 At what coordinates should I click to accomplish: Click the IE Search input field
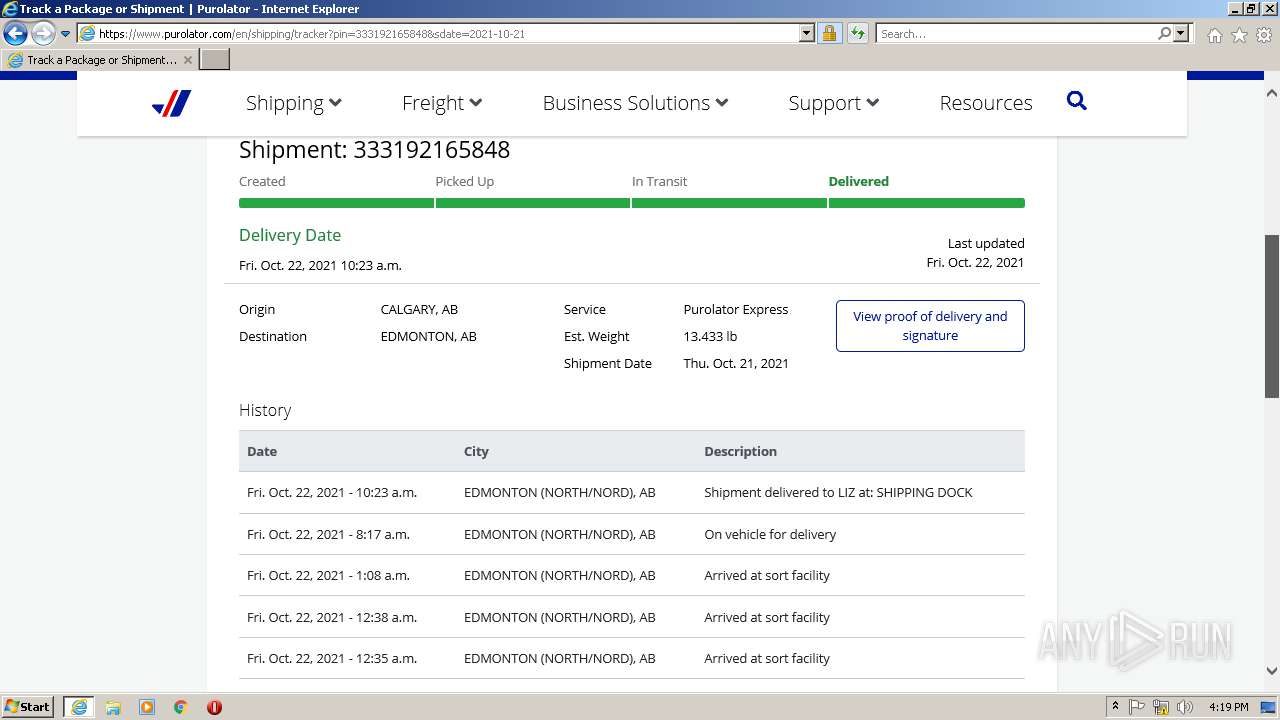[1016, 33]
